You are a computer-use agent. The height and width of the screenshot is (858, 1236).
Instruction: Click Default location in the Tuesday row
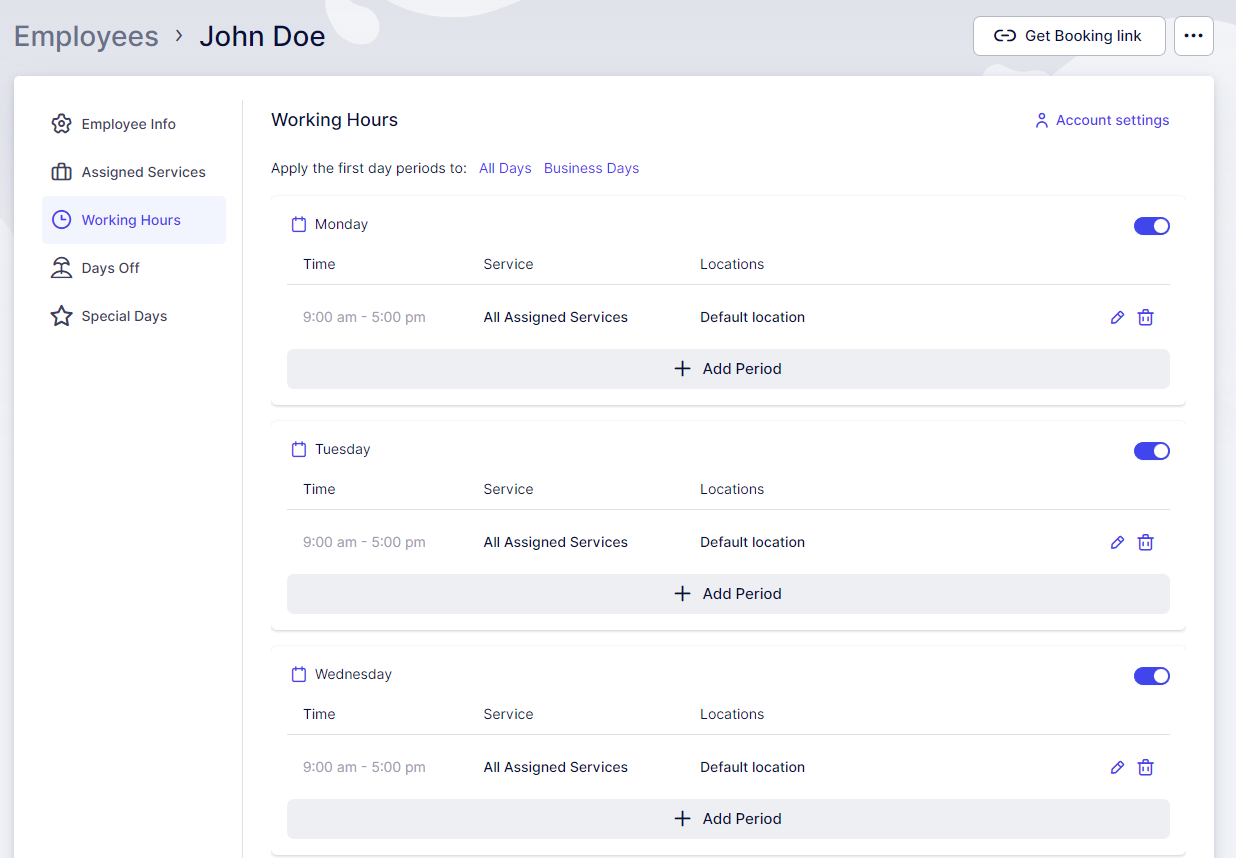(752, 542)
